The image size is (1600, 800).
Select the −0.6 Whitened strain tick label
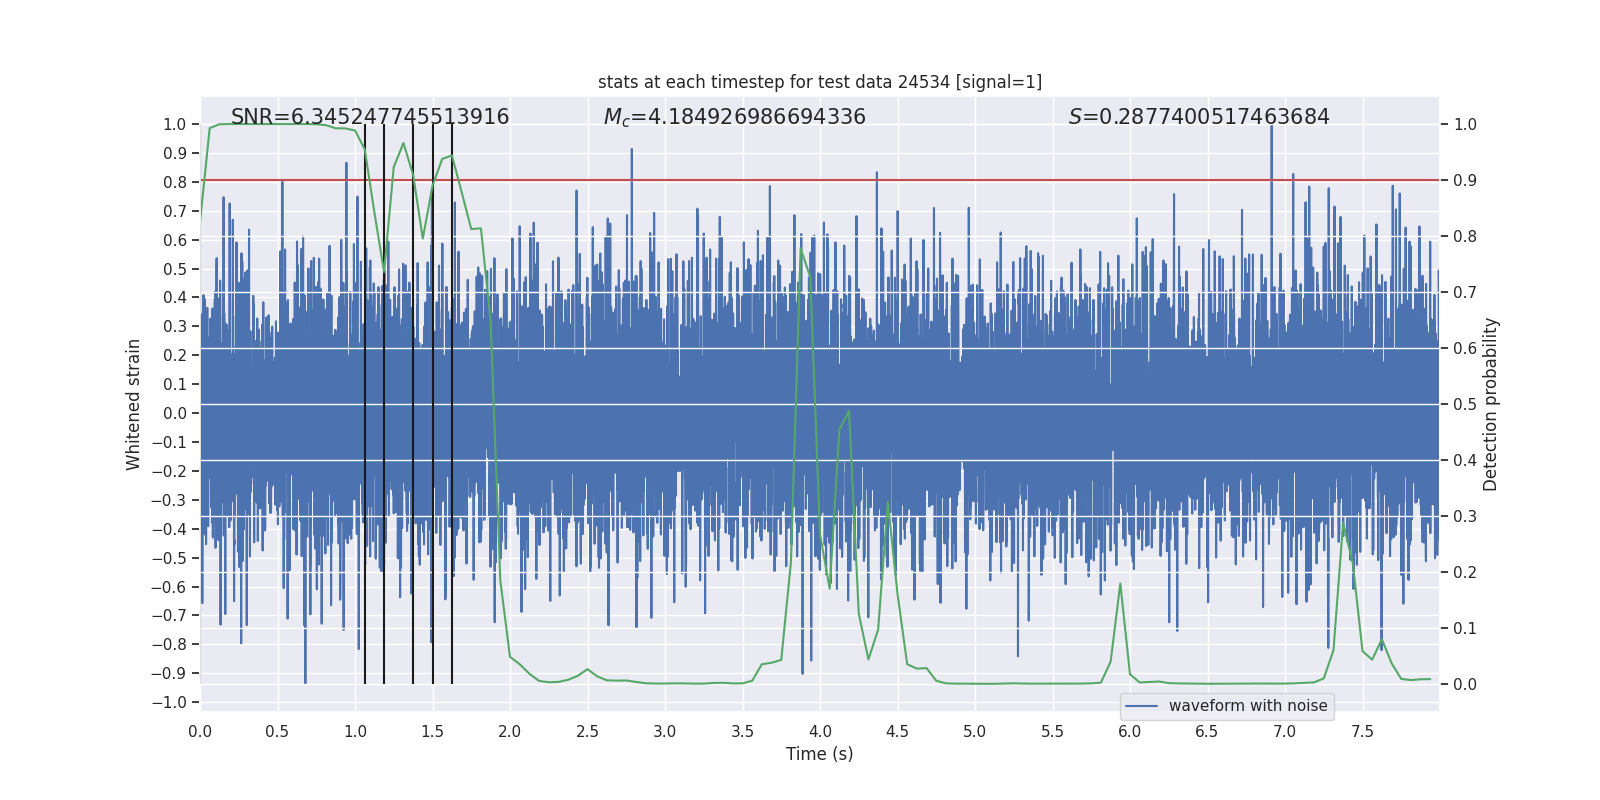[169, 587]
